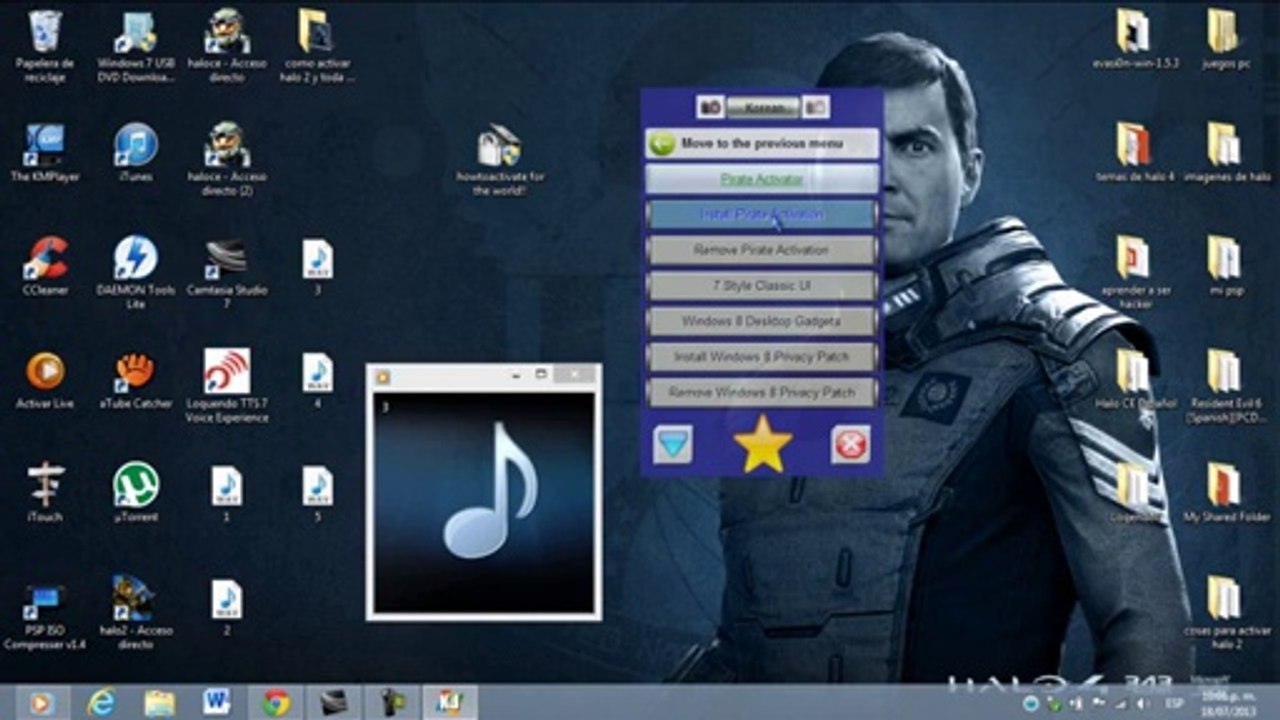Select the first haloce - Acceso directo icon
Image resolution: width=1280 pixels, height=720 pixels.
227,46
